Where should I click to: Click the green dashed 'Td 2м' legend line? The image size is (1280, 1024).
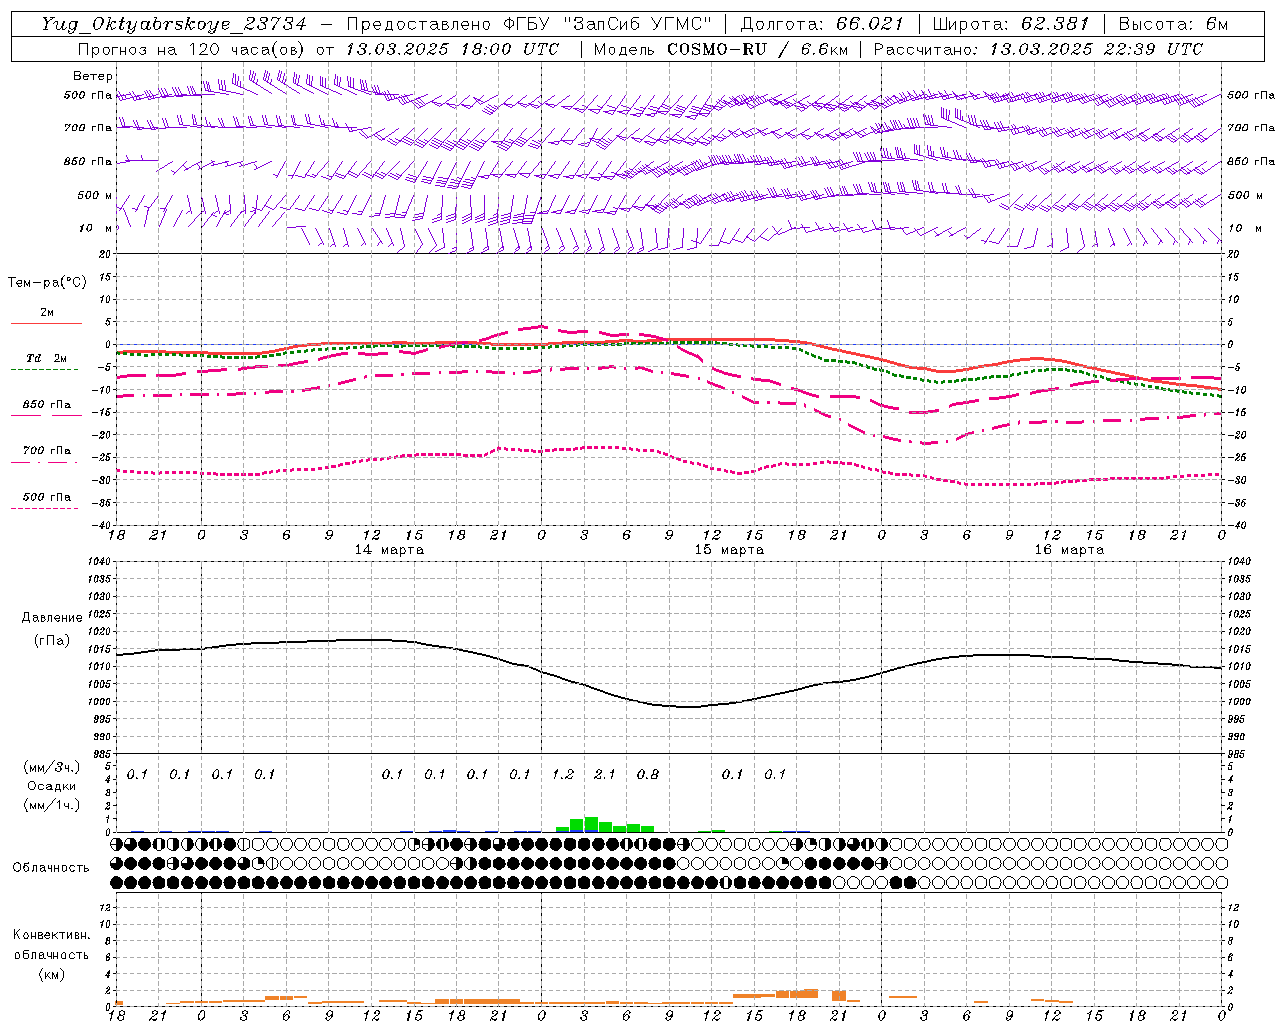tap(46, 369)
